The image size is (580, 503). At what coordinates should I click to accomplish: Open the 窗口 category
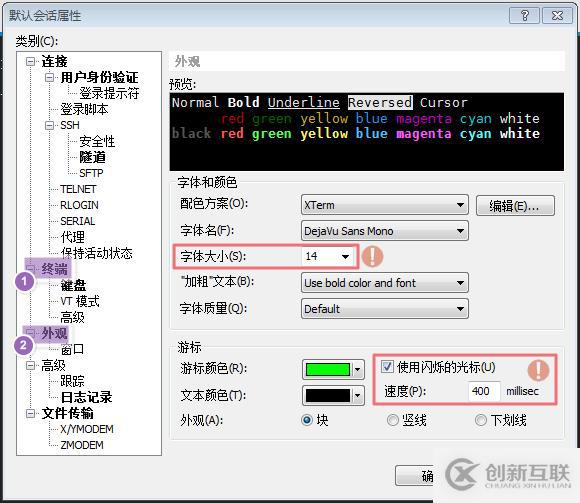[x=72, y=349]
